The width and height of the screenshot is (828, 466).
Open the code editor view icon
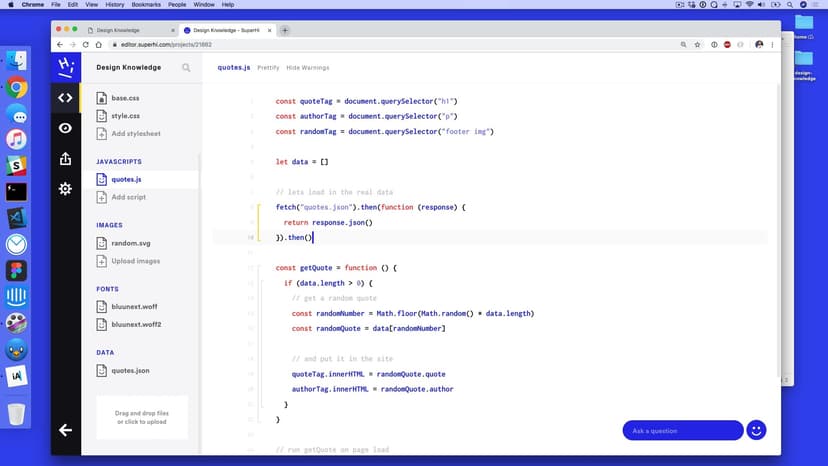(65, 98)
